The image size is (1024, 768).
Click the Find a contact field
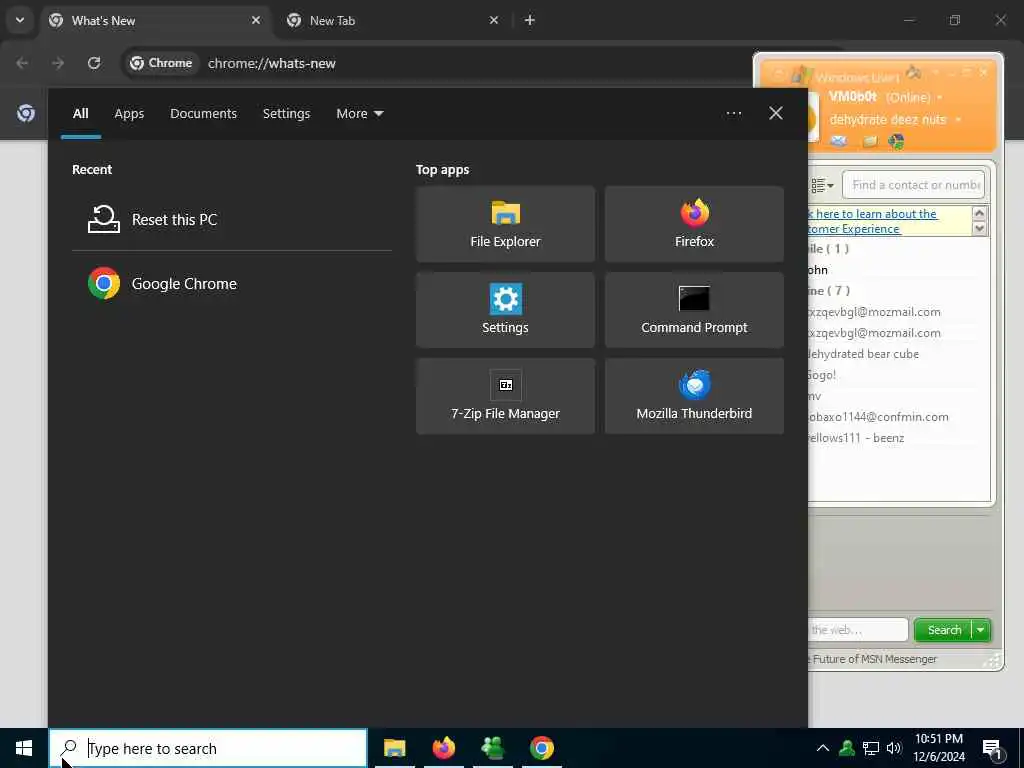[913, 185]
